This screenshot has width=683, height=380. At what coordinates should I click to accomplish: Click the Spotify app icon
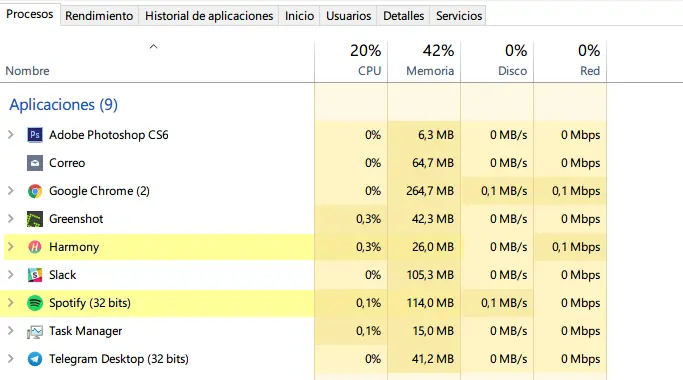[x=35, y=303]
